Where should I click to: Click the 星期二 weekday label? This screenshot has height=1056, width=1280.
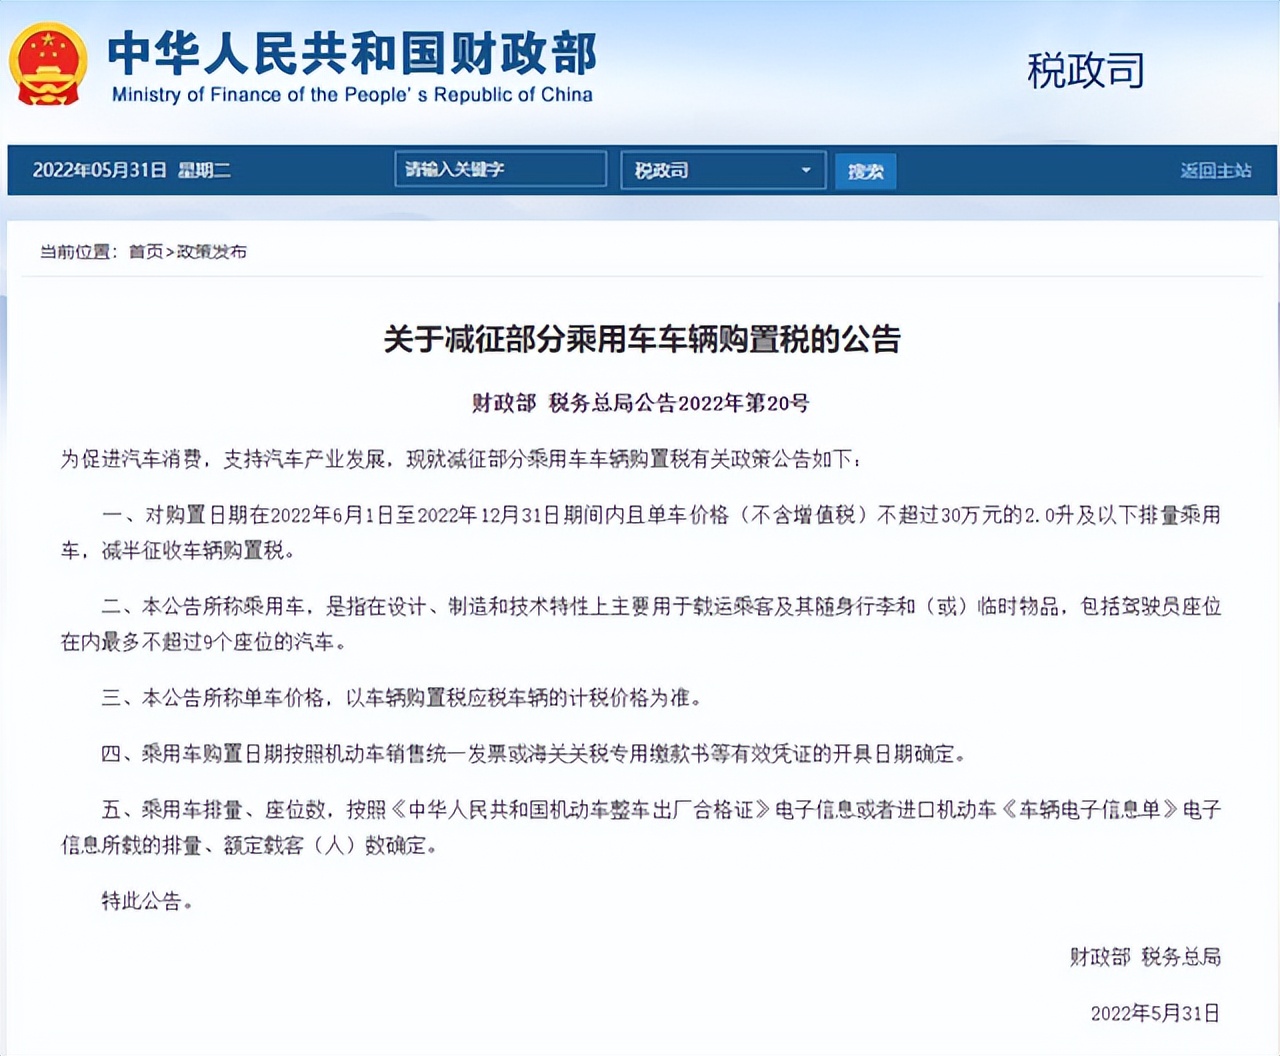207,170
